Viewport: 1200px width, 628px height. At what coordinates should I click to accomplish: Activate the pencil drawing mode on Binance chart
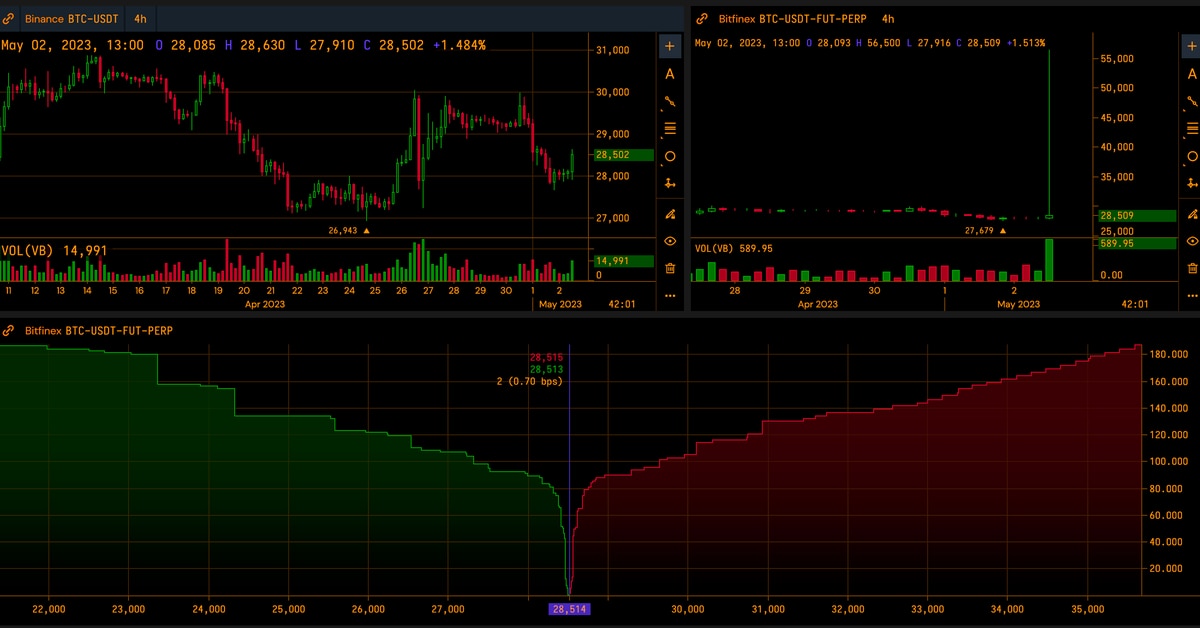670,214
